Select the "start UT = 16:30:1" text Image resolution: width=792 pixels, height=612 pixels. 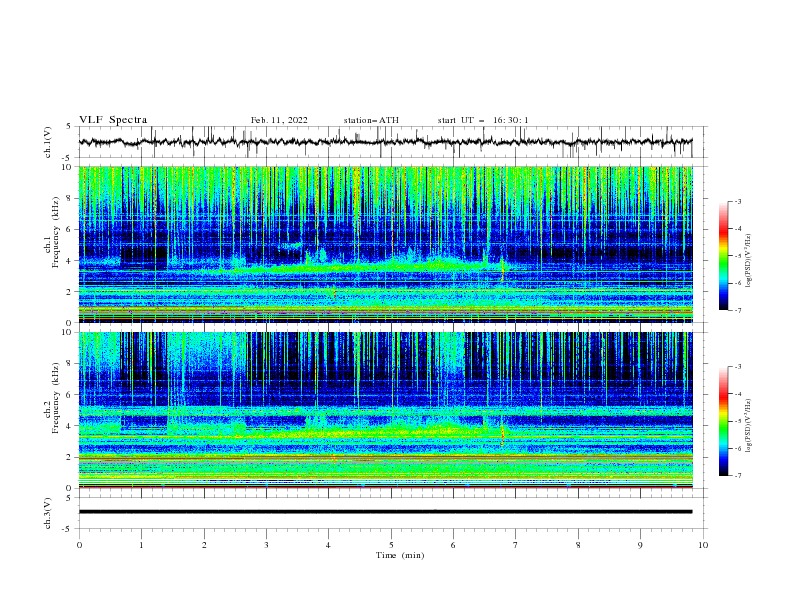(x=483, y=120)
